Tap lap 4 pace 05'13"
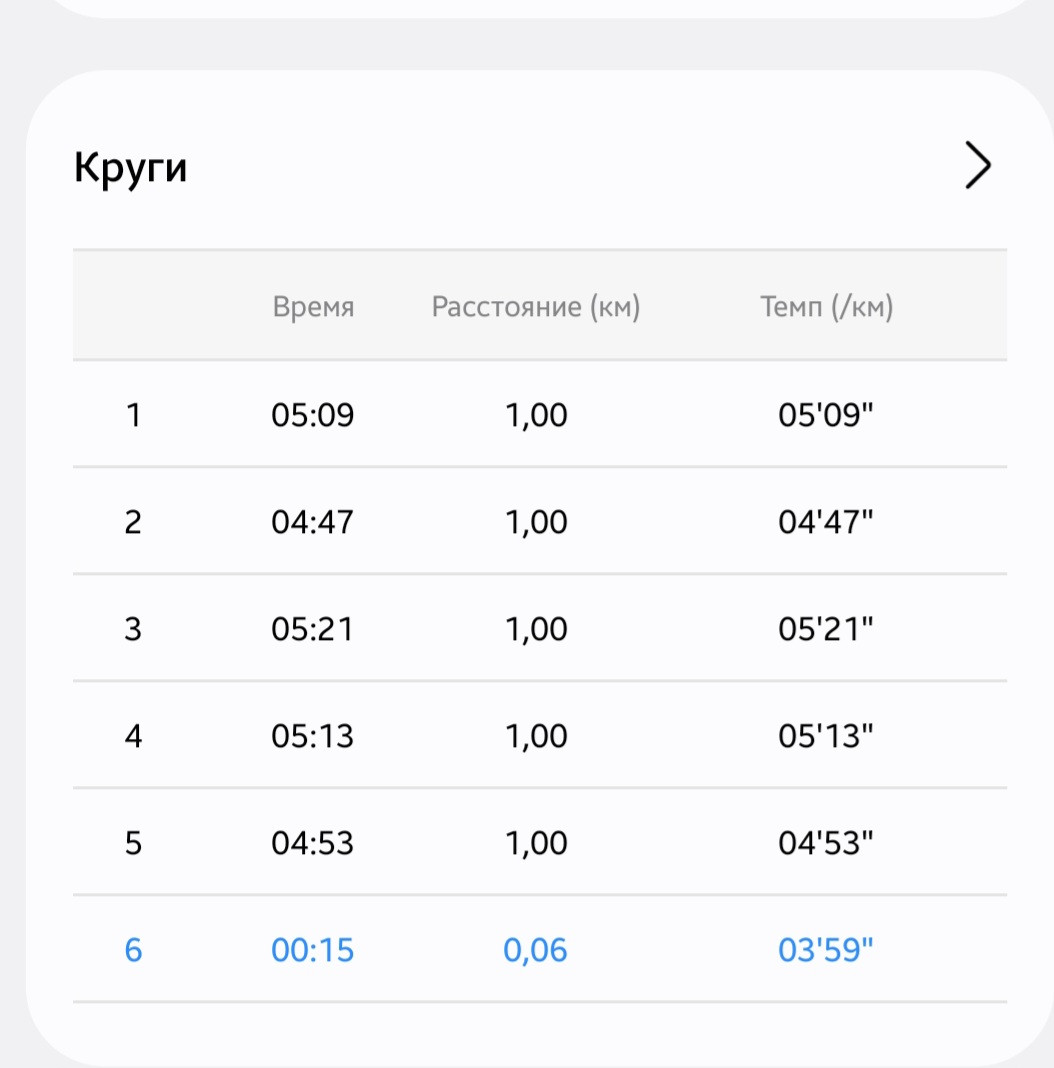 [826, 736]
